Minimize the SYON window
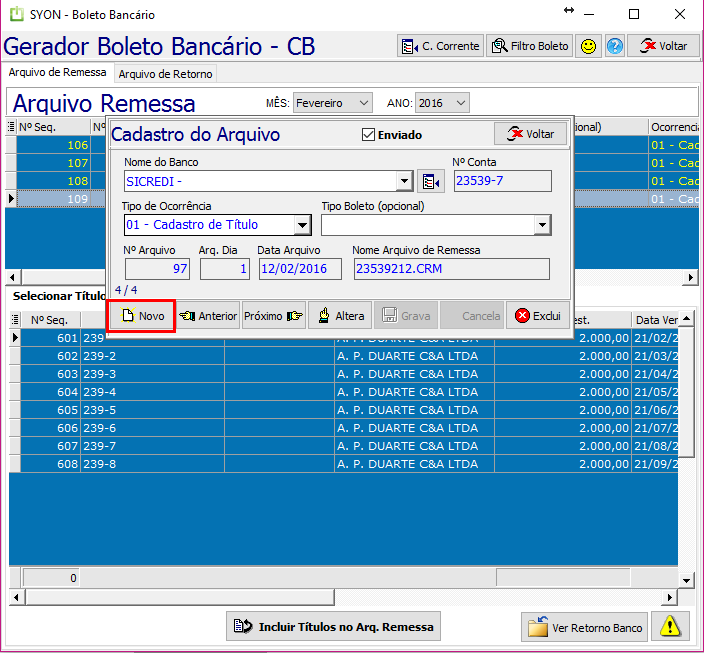This screenshot has height=653, width=704. click(x=589, y=14)
